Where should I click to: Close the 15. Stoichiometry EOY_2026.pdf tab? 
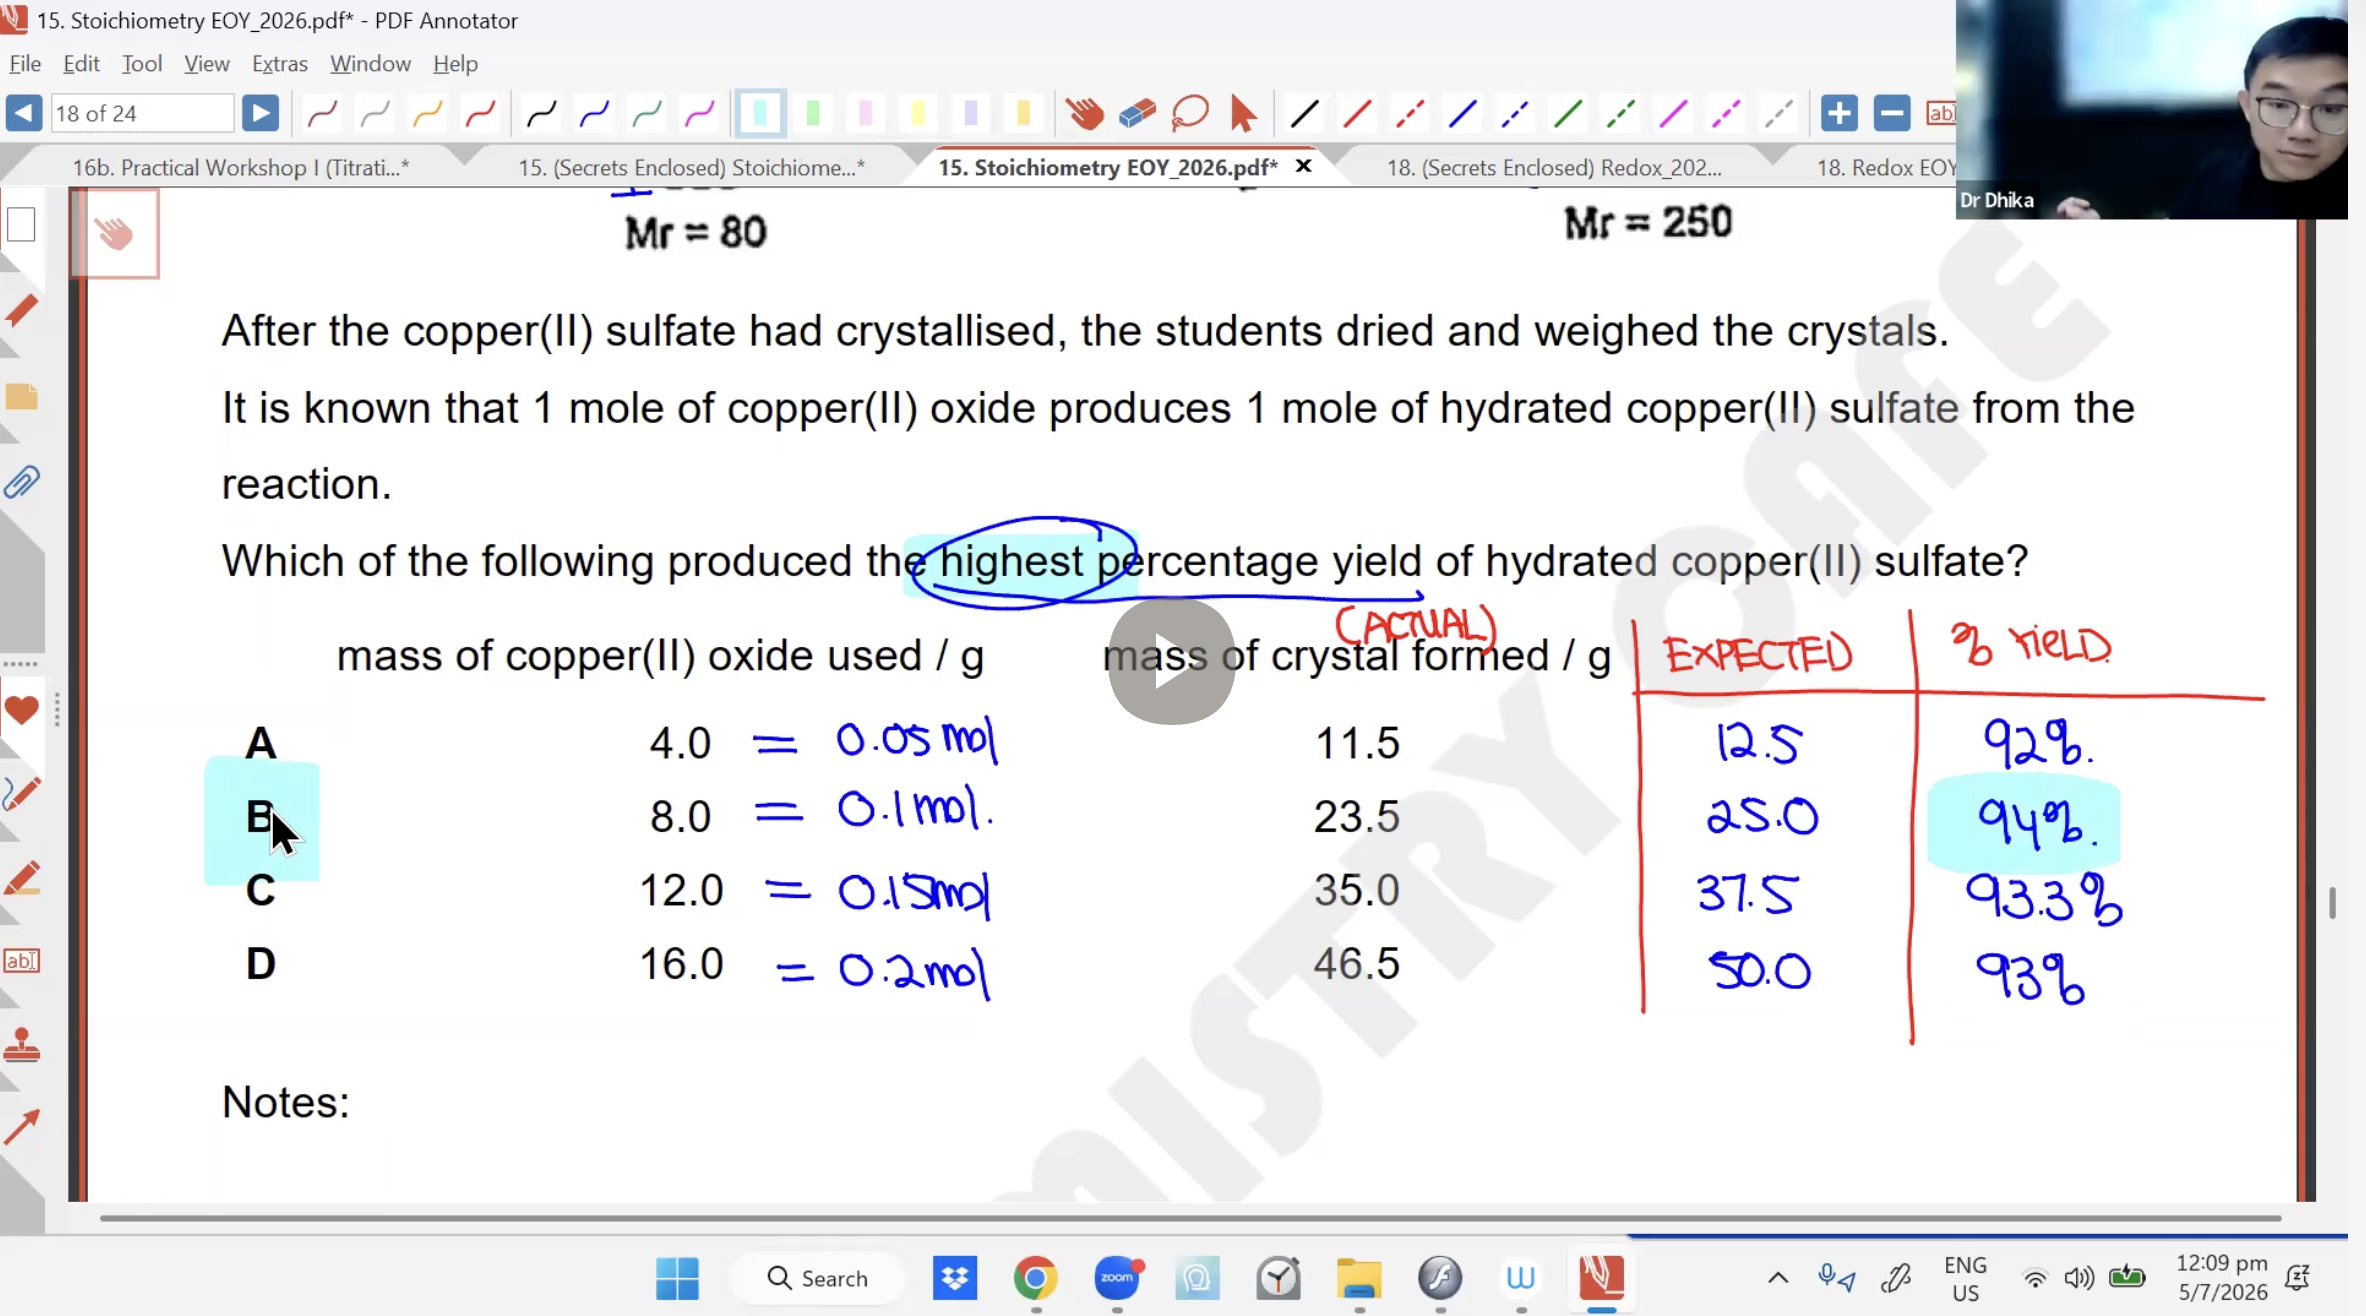1304,166
